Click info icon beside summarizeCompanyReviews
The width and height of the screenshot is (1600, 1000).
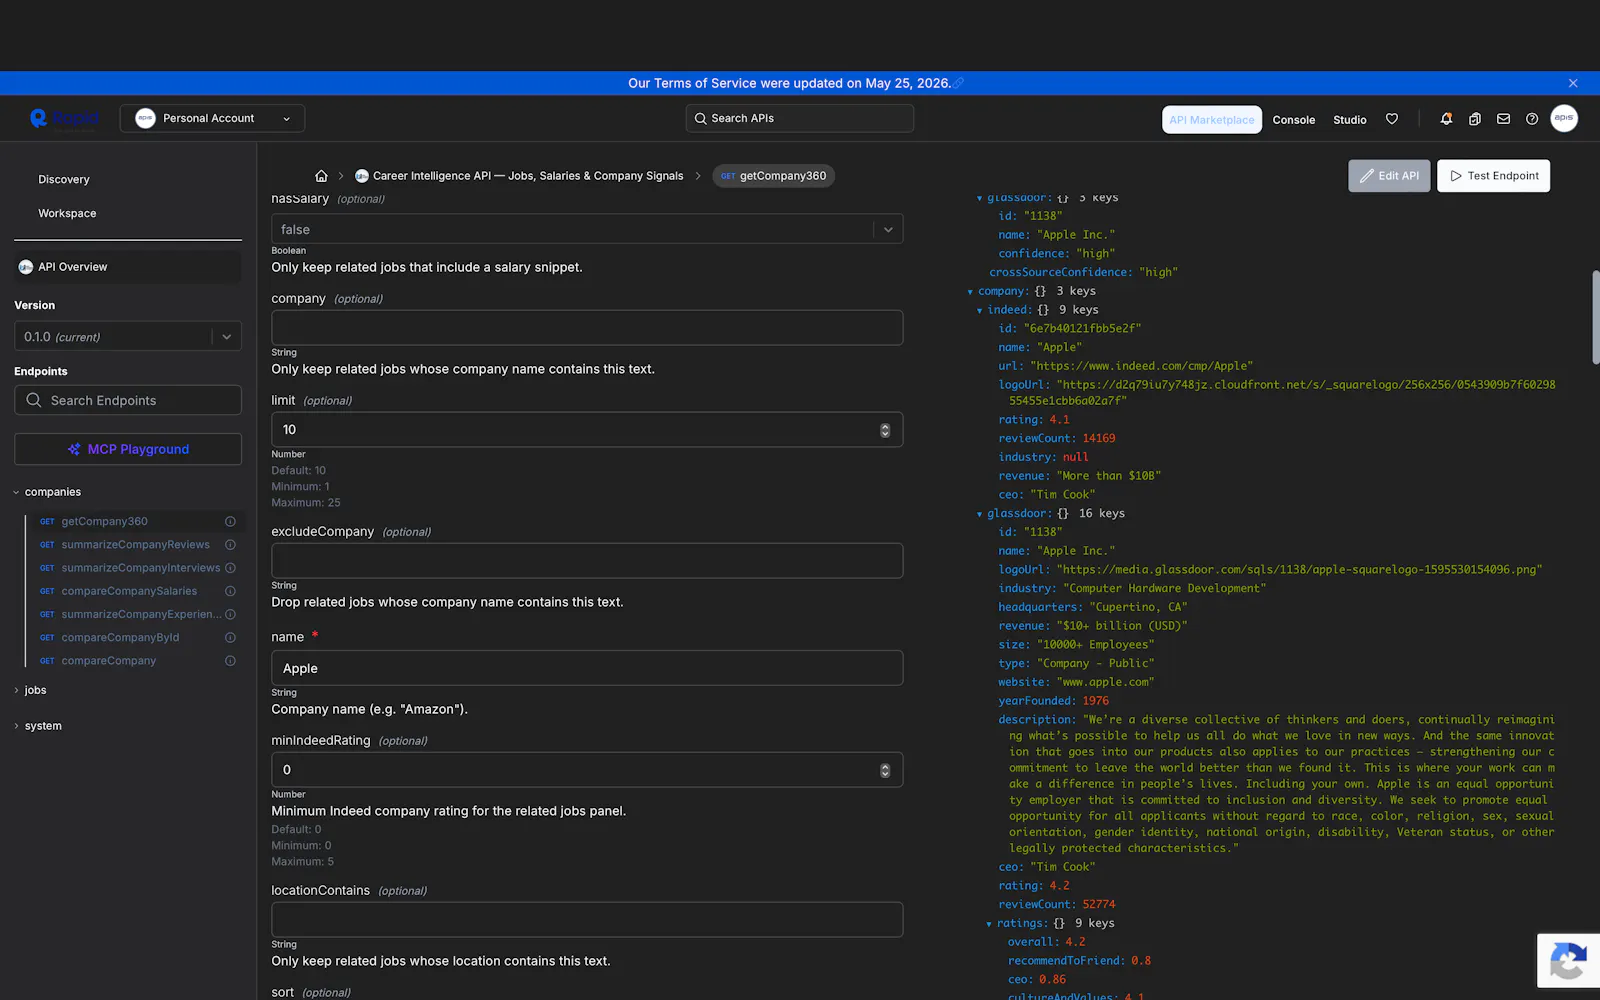coord(230,545)
